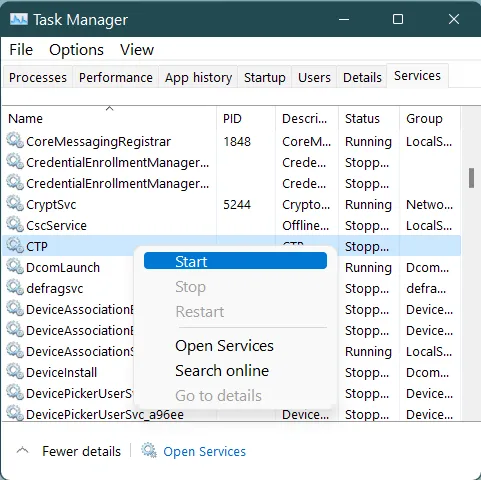This screenshot has width=481, height=480.
Task: Click the gear icon beside DeviceInstall
Action: pos(15,372)
